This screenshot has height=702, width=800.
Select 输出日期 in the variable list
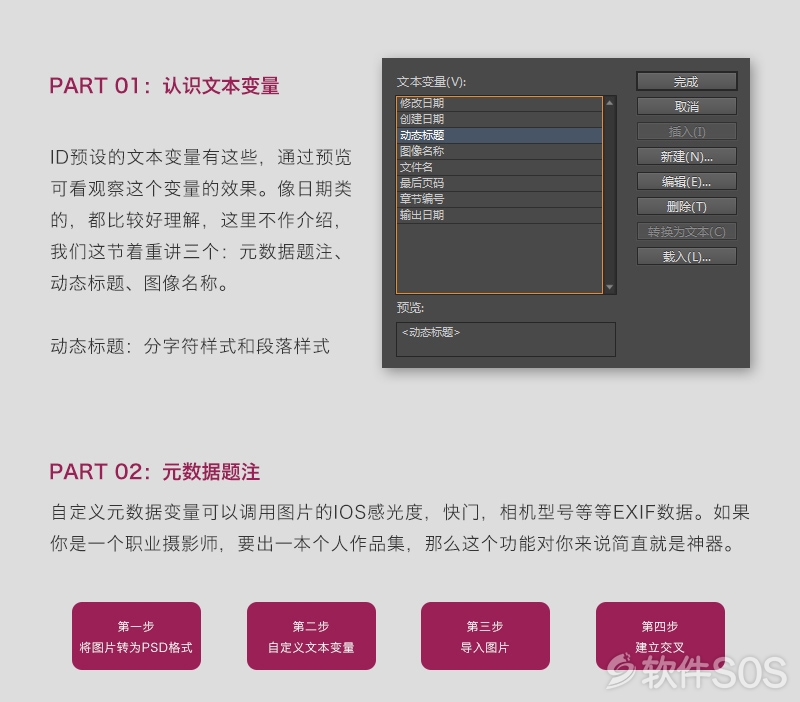[x=499, y=215]
